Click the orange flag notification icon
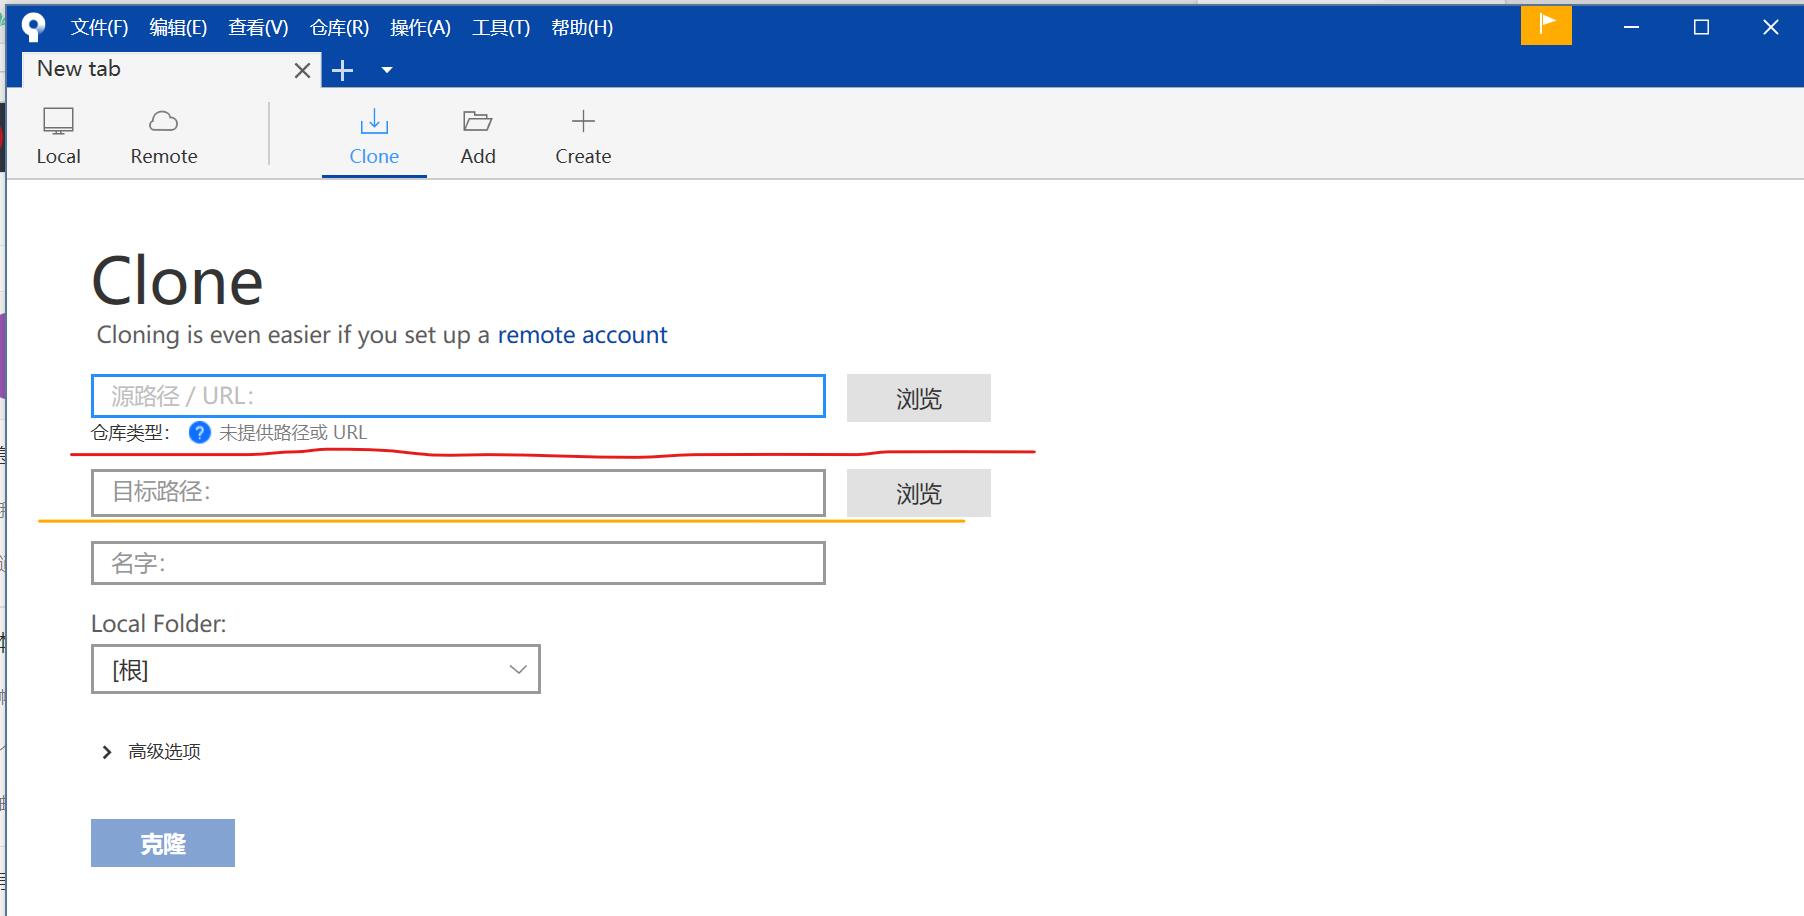This screenshot has height=916, width=1804. click(x=1546, y=26)
